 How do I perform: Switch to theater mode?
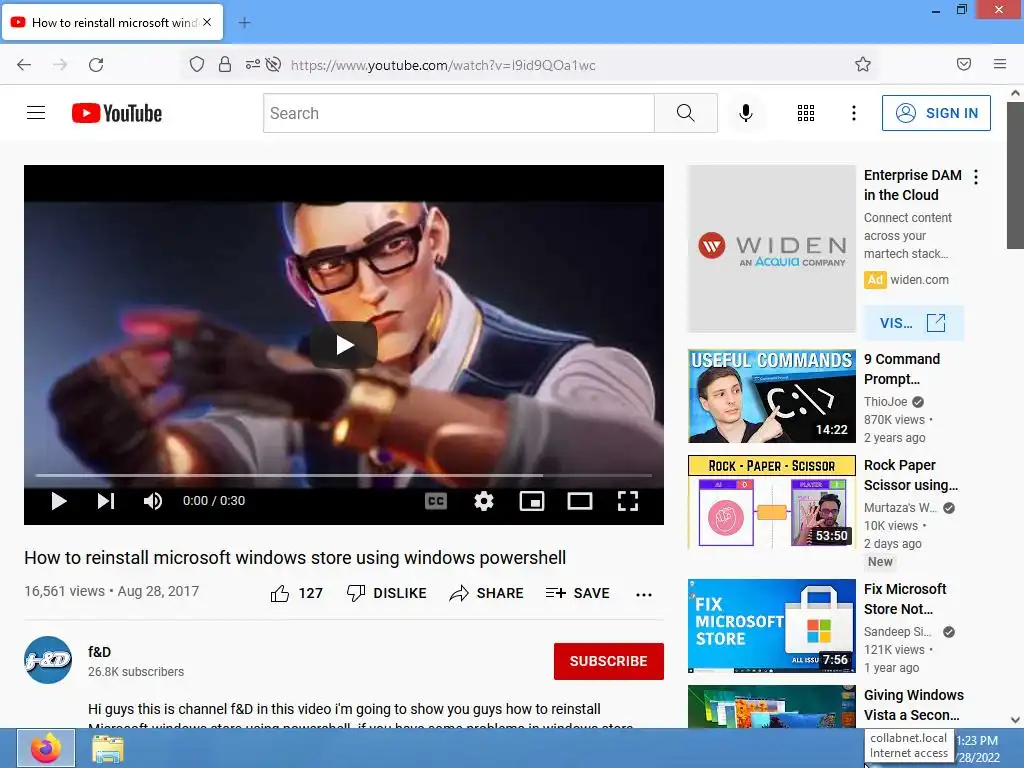click(580, 501)
